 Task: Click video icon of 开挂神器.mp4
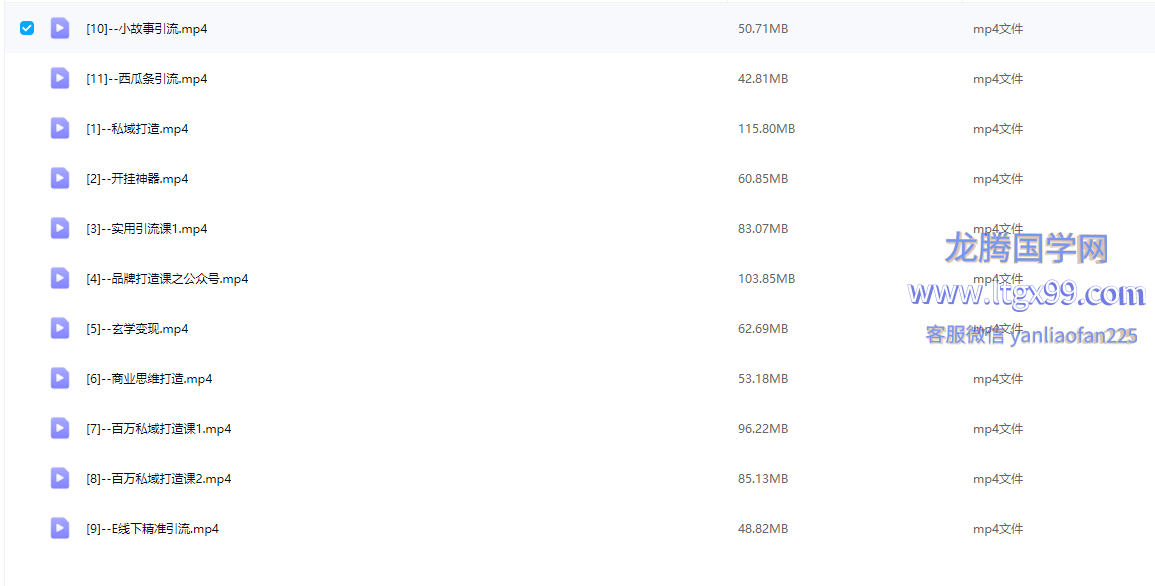point(60,178)
